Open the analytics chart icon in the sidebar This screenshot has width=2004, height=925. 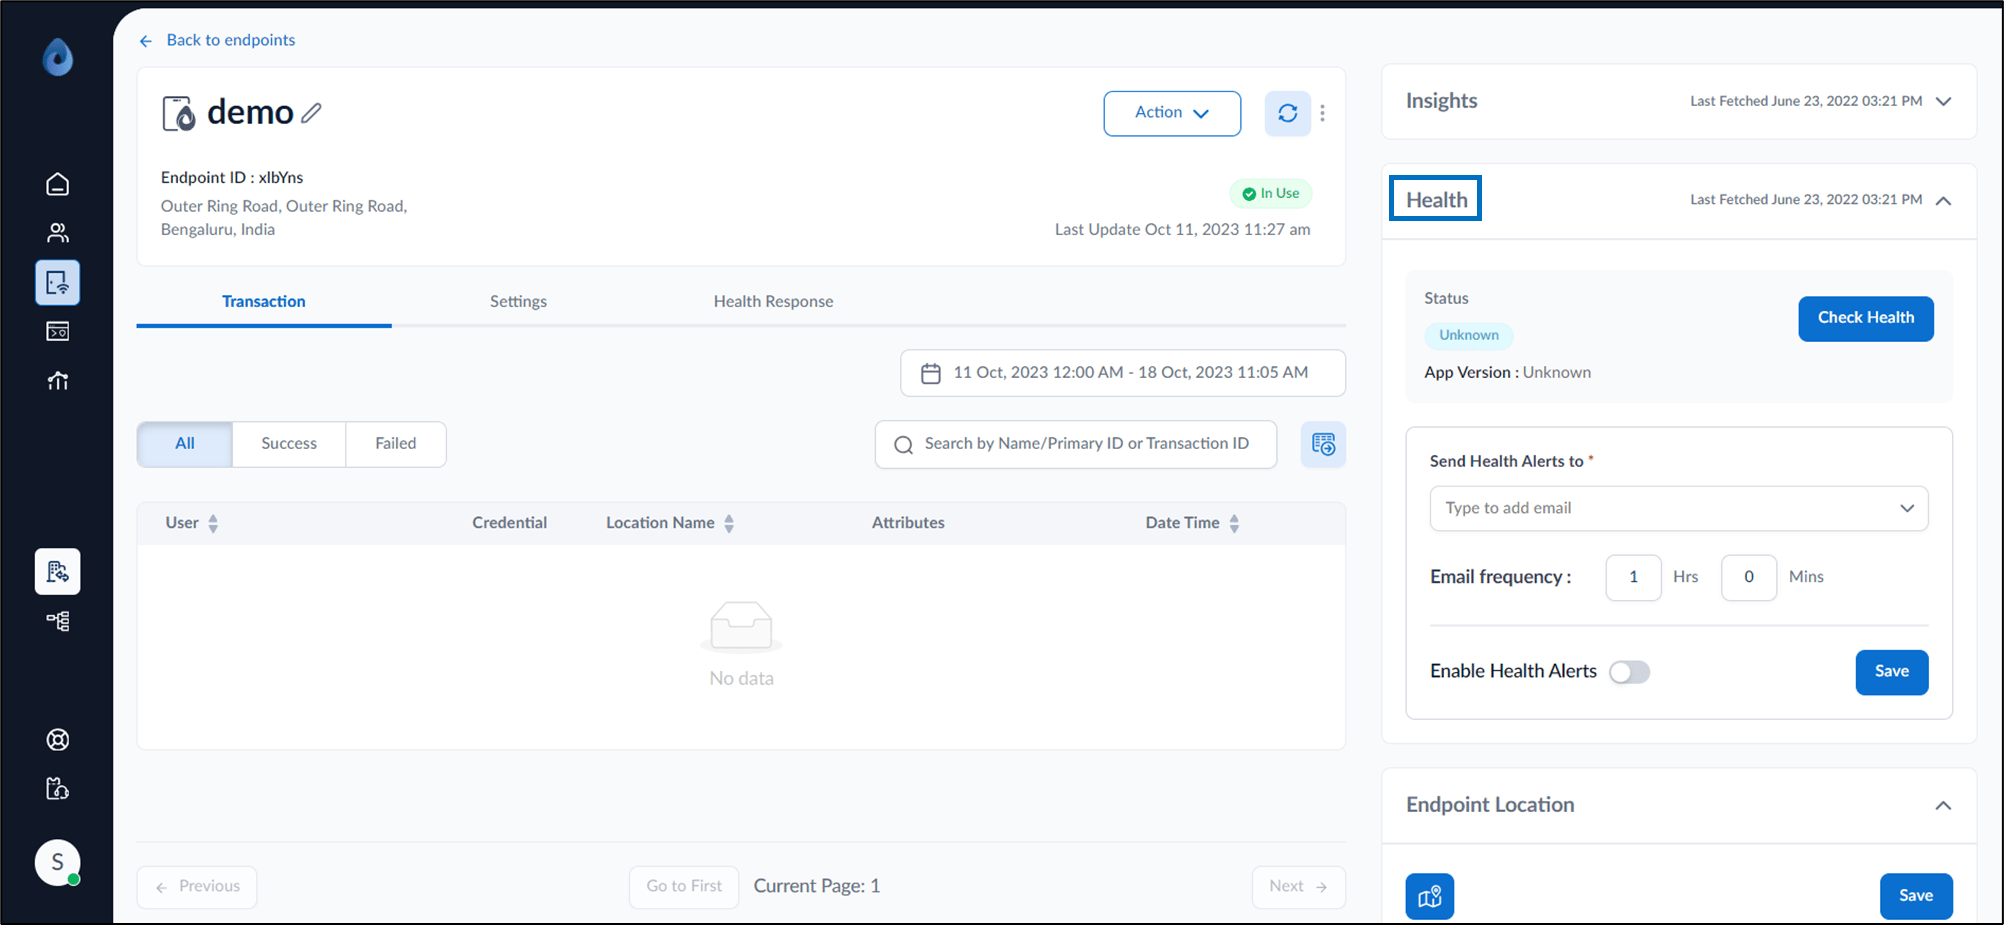pyautogui.click(x=58, y=381)
